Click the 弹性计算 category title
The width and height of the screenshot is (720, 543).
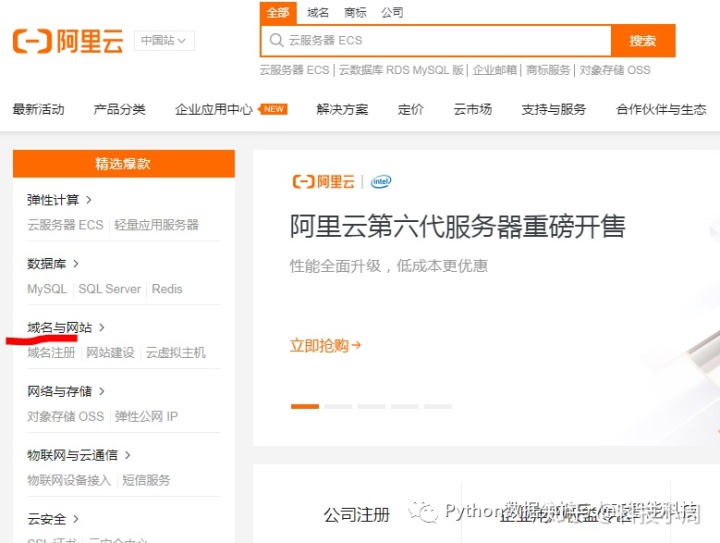click(x=53, y=200)
